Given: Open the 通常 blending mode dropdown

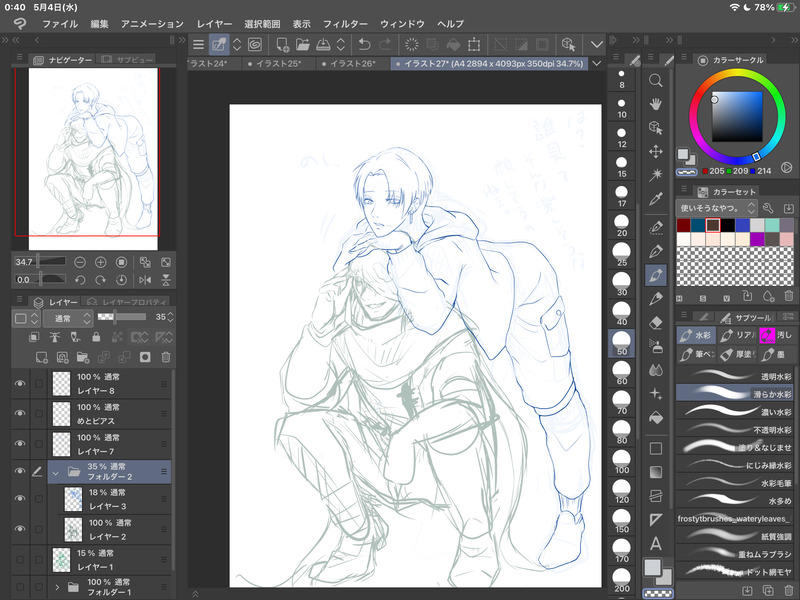Looking at the screenshot, I should click(x=65, y=317).
